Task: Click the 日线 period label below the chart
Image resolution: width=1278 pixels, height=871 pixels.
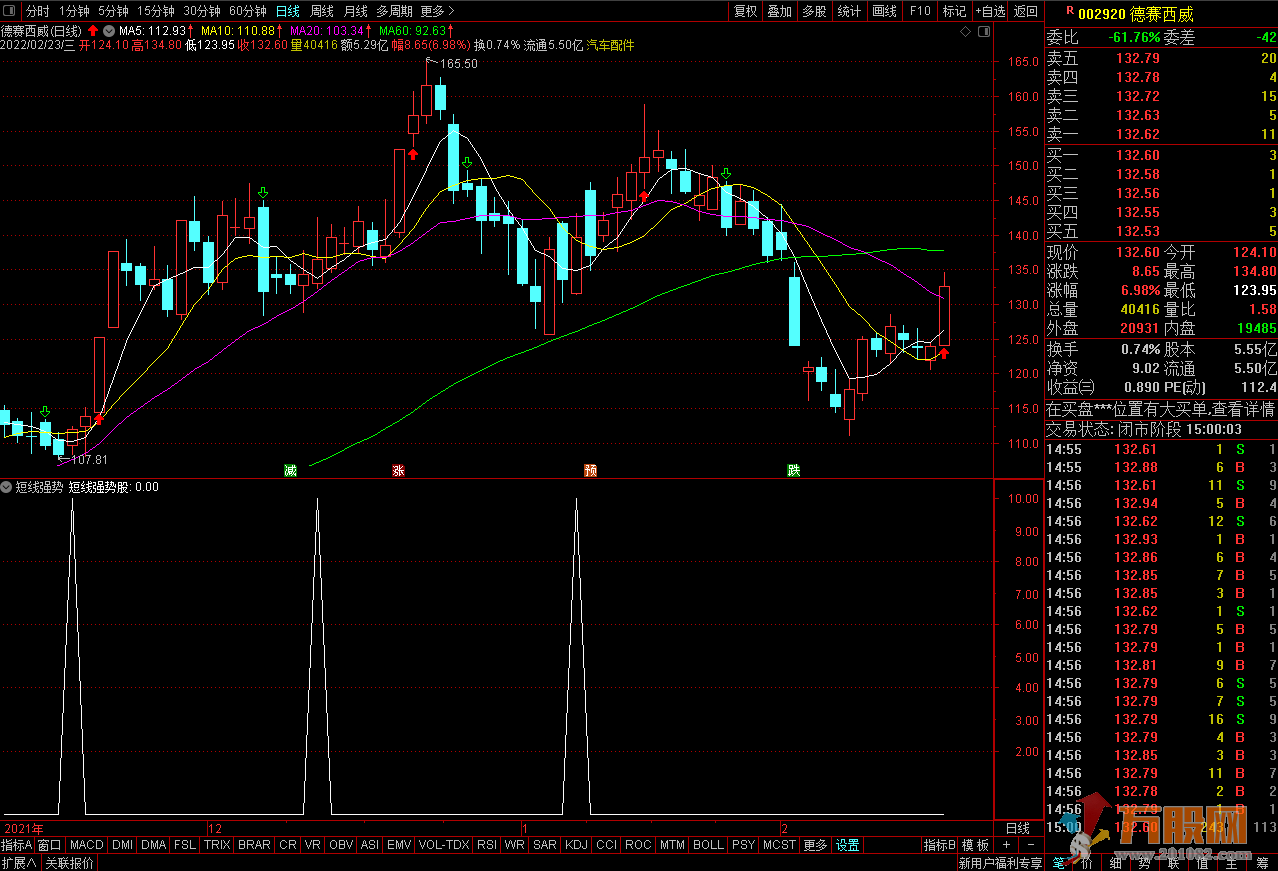Action: pyautogui.click(x=1017, y=829)
